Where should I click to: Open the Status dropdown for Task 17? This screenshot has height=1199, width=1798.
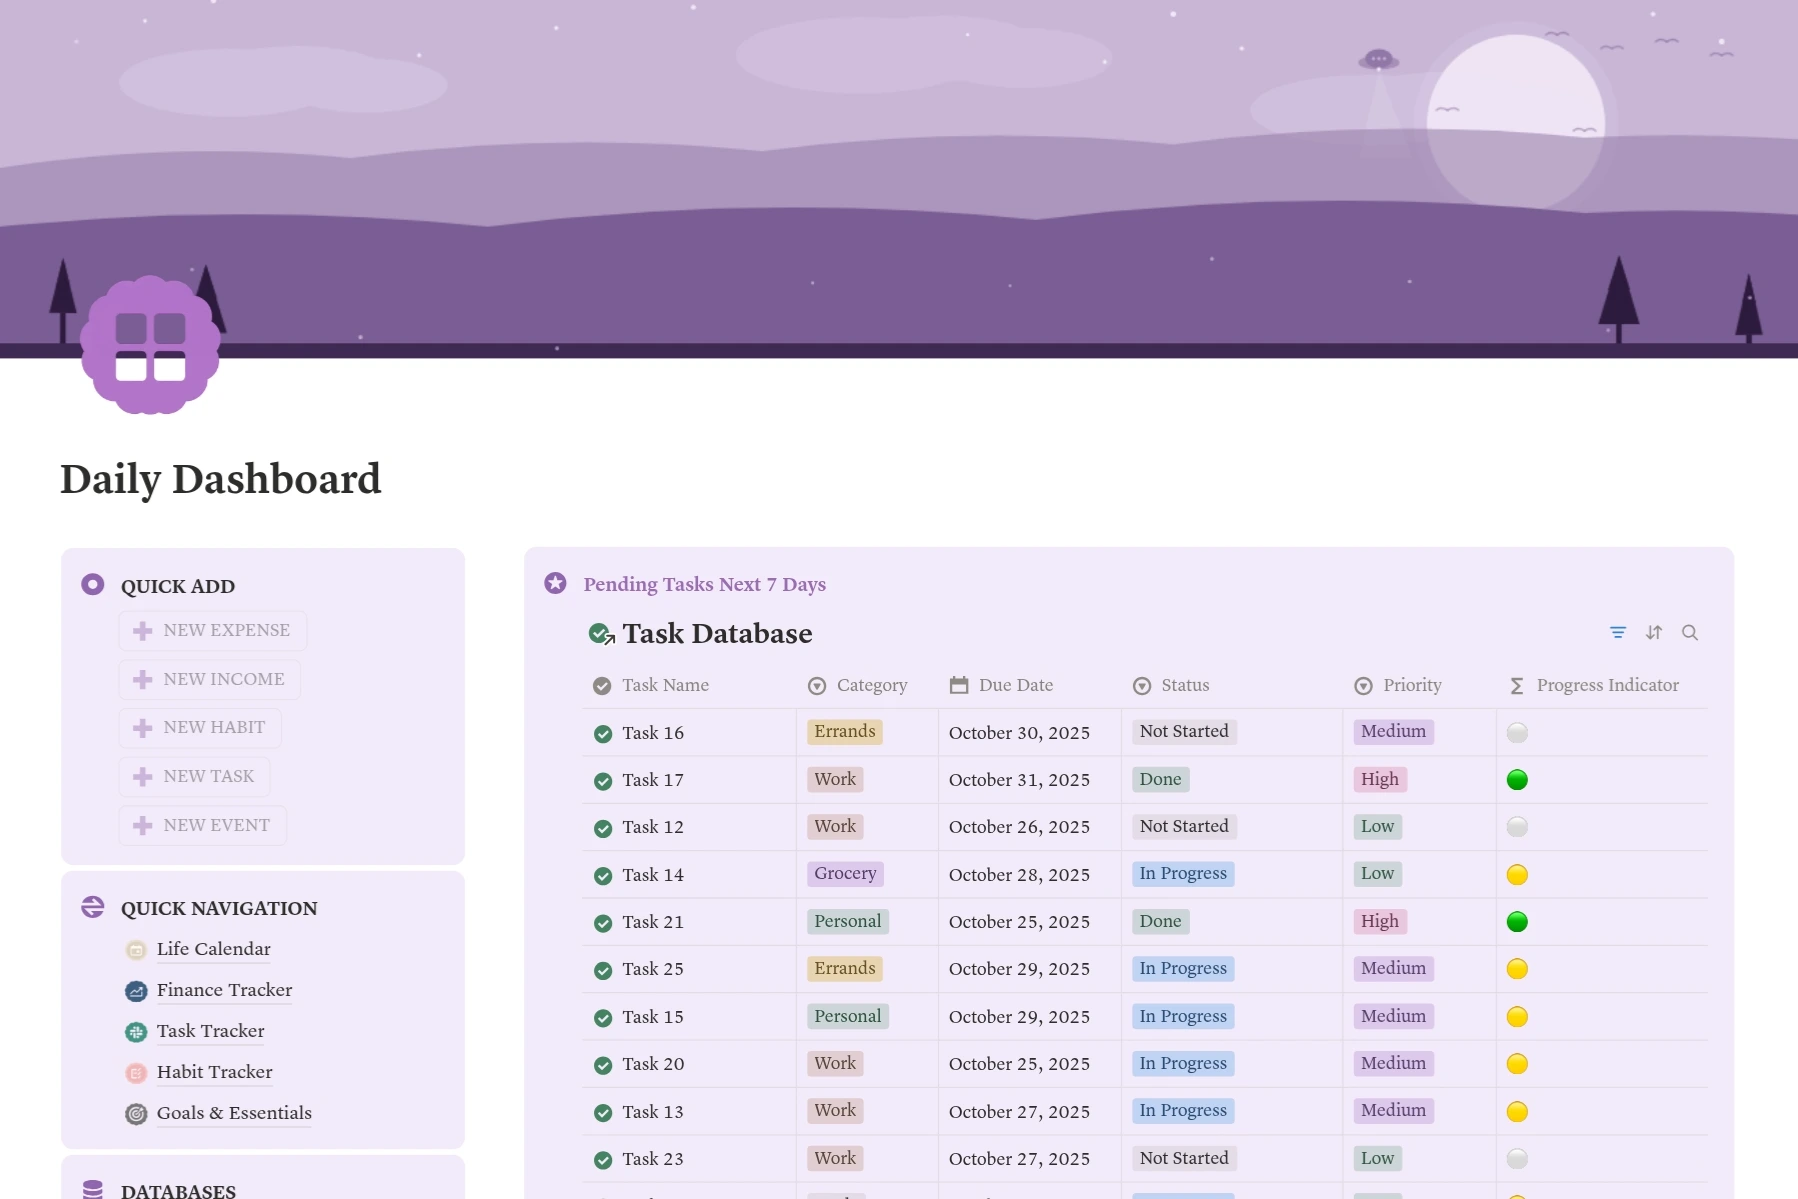[1160, 779]
